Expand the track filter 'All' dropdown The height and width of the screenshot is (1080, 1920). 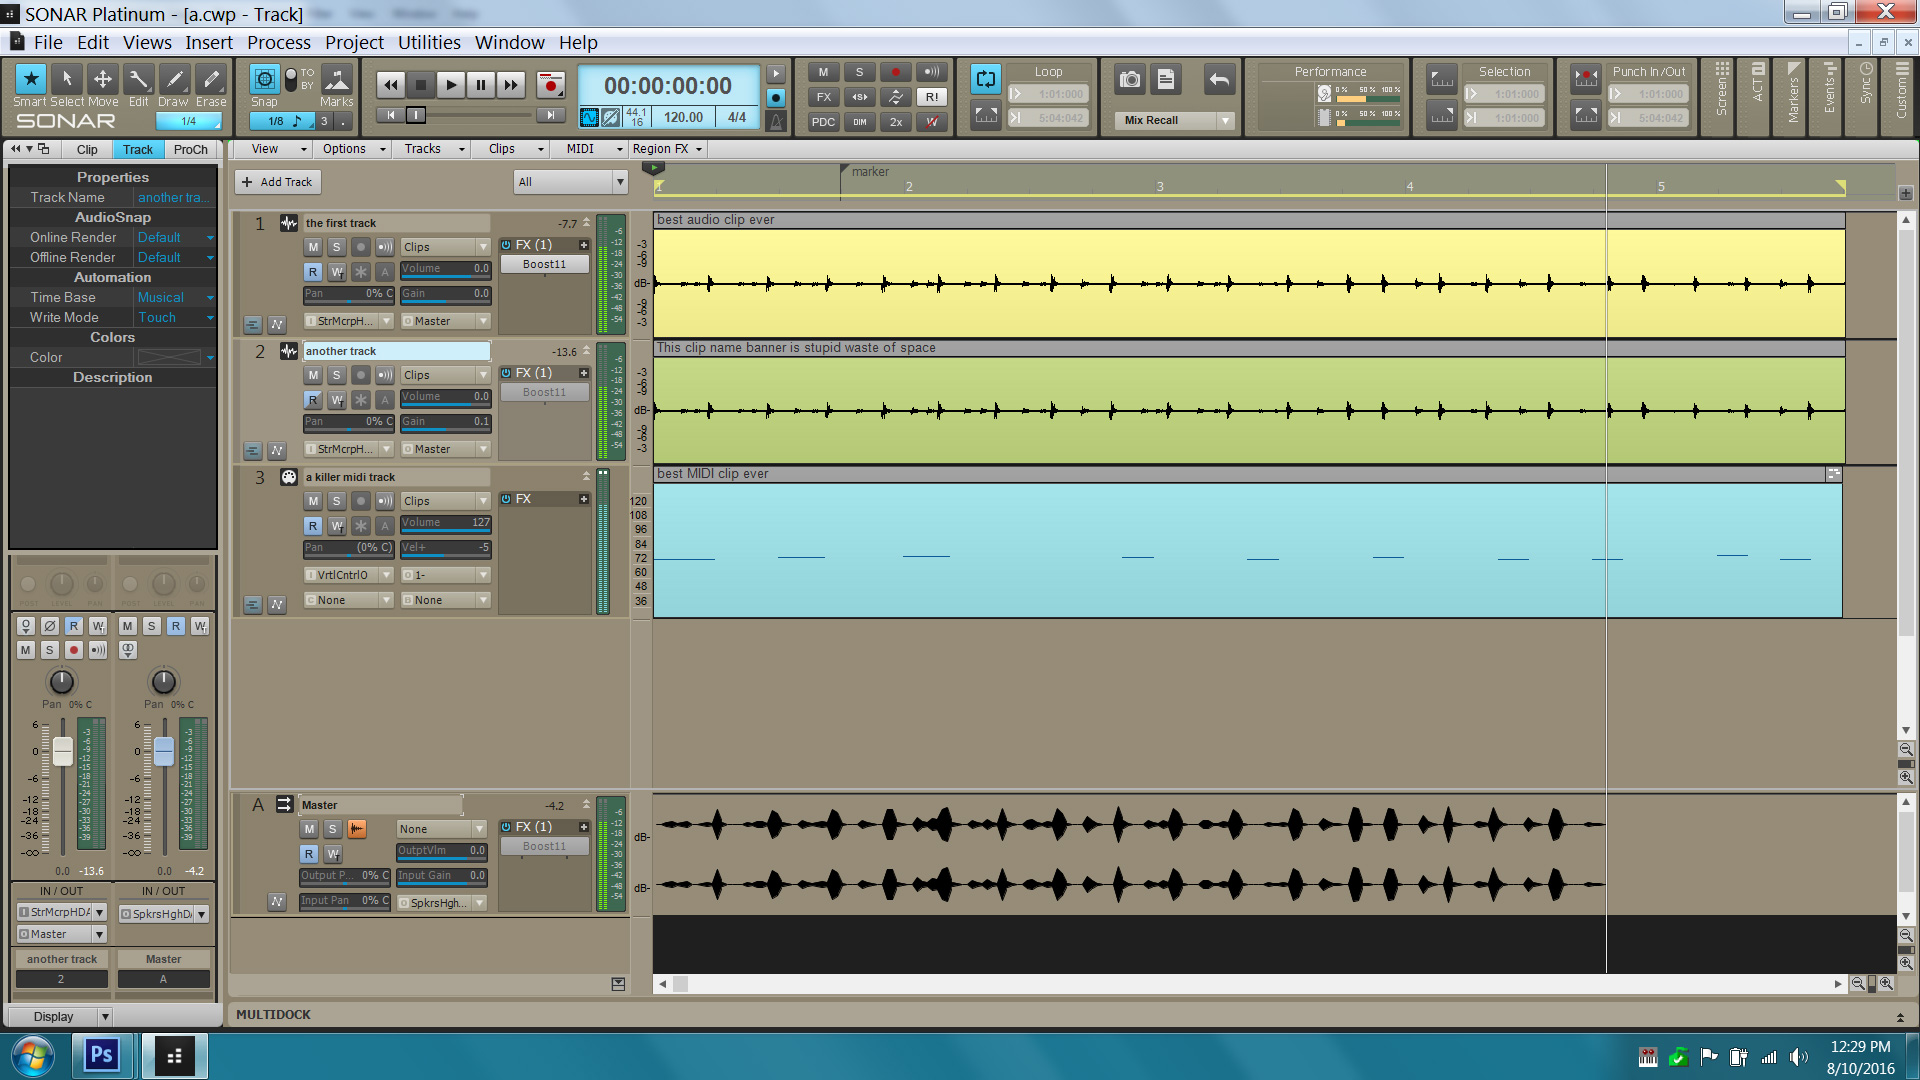click(619, 182)
